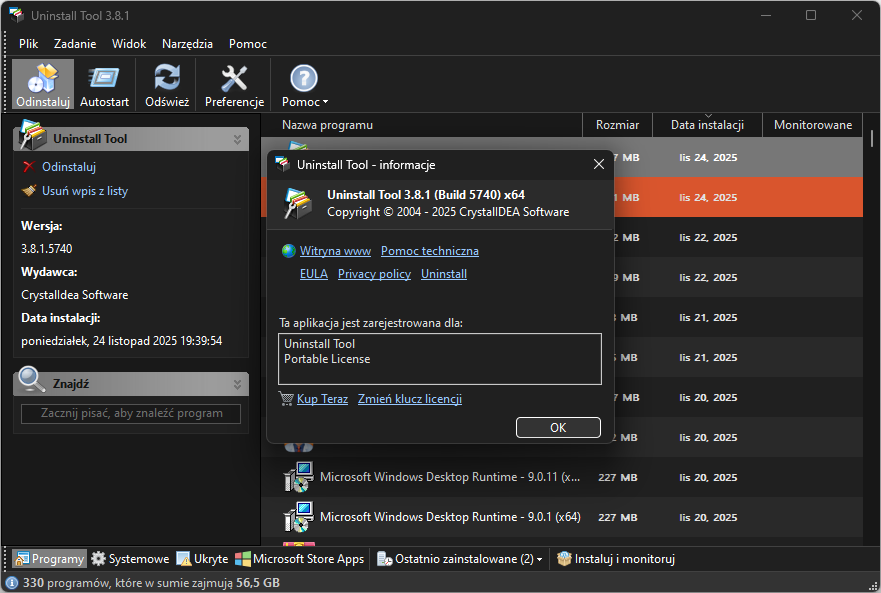Open the Widok menu

(129, 44)
